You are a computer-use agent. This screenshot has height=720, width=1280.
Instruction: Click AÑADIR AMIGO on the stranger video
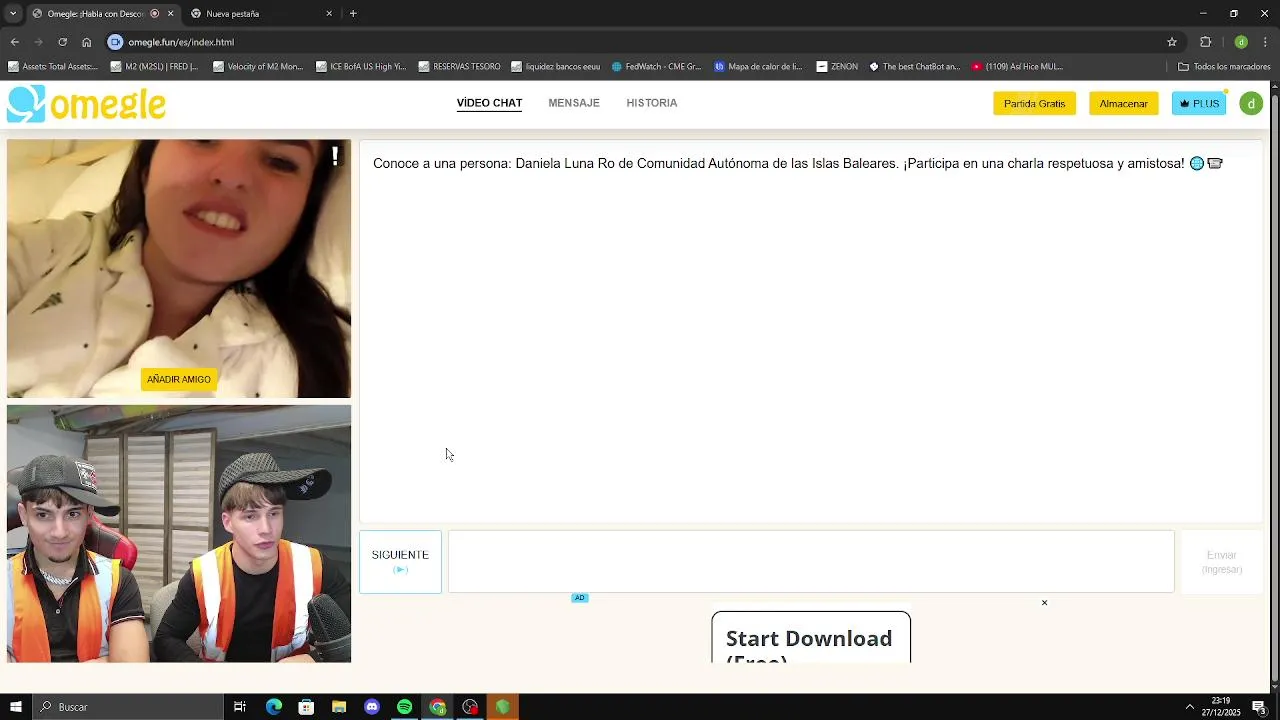[179, 379]
